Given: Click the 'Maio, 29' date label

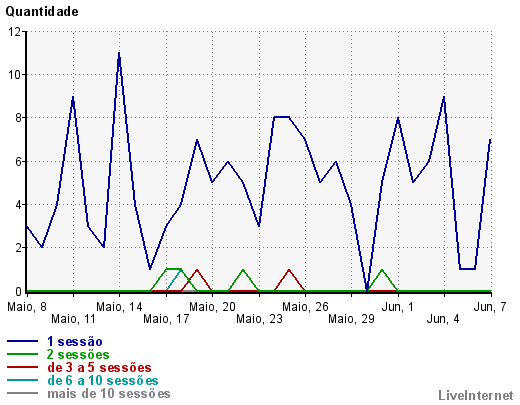Looking at the screenshot, I should pyautogui.click(x=351, y=319).
